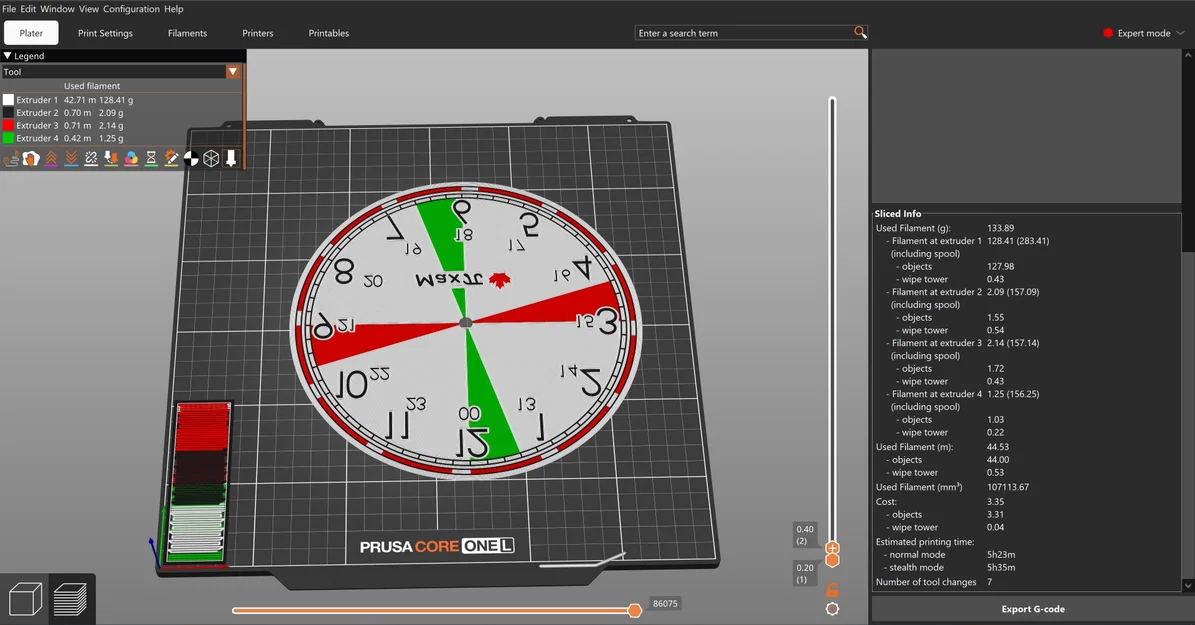This screenshot has height=625, width=1195.
Task: Click the deretractions down-arrows icon
Action: 71,159
